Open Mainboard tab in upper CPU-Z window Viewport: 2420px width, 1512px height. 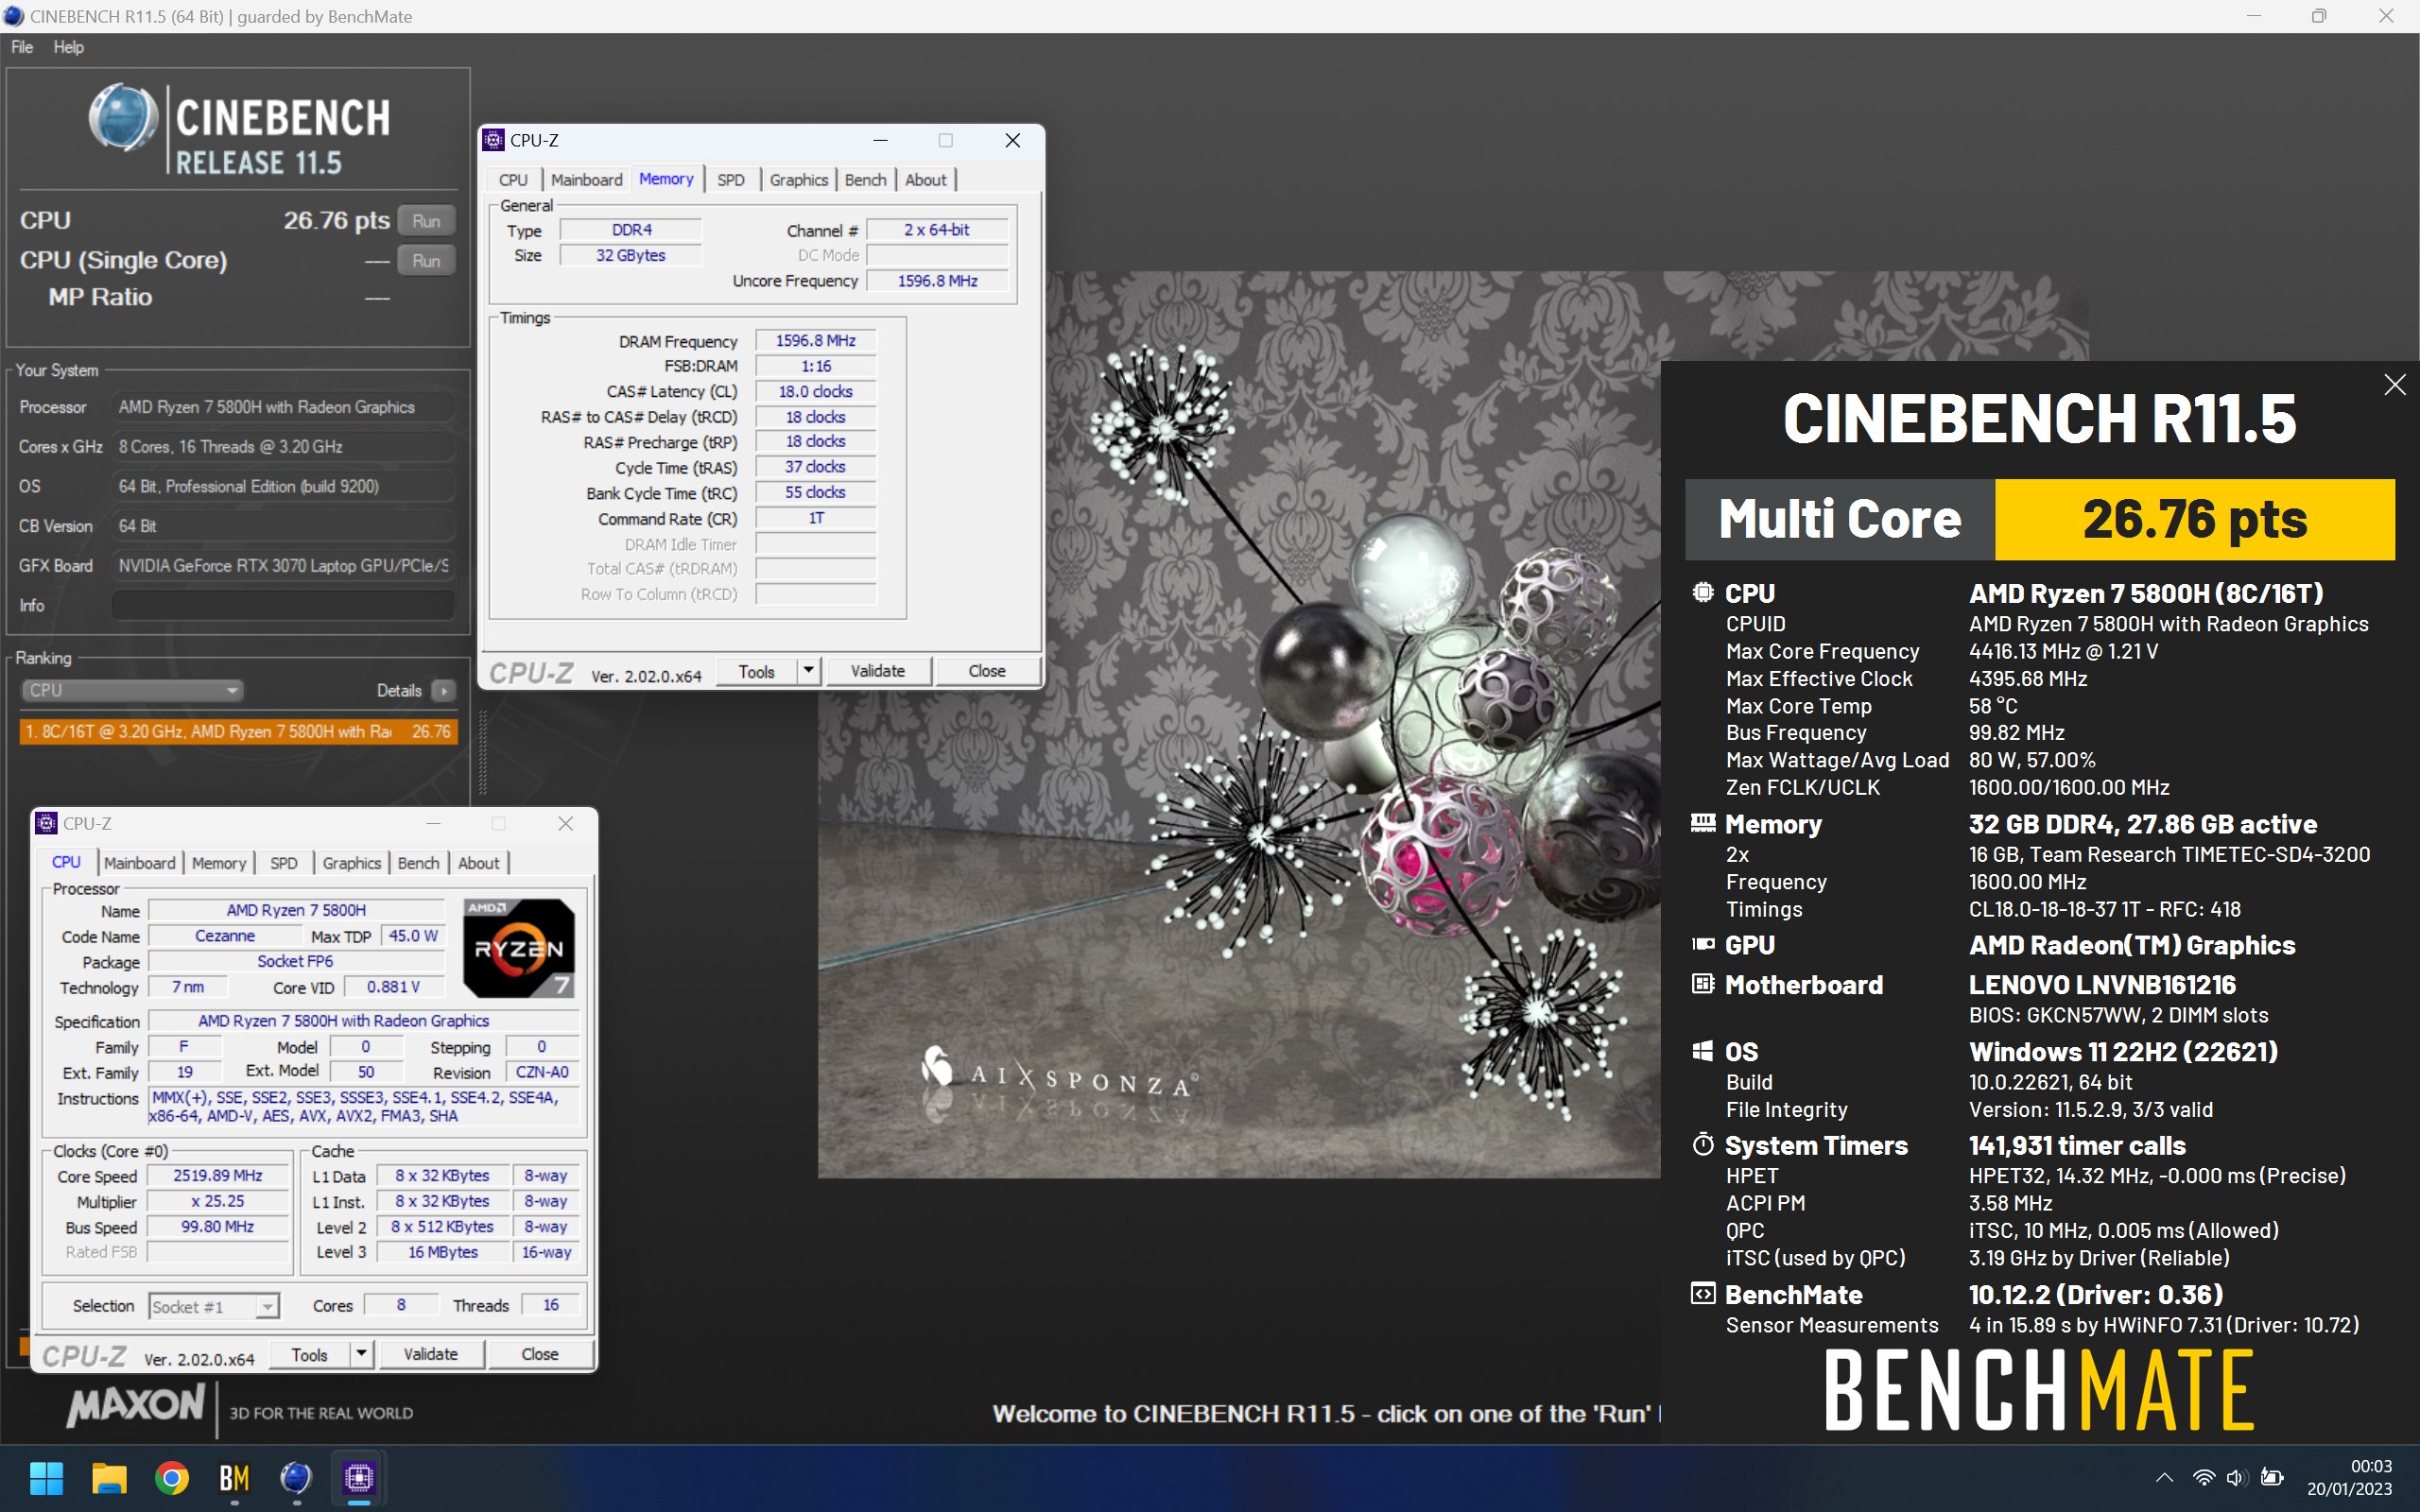pos(586,180)
